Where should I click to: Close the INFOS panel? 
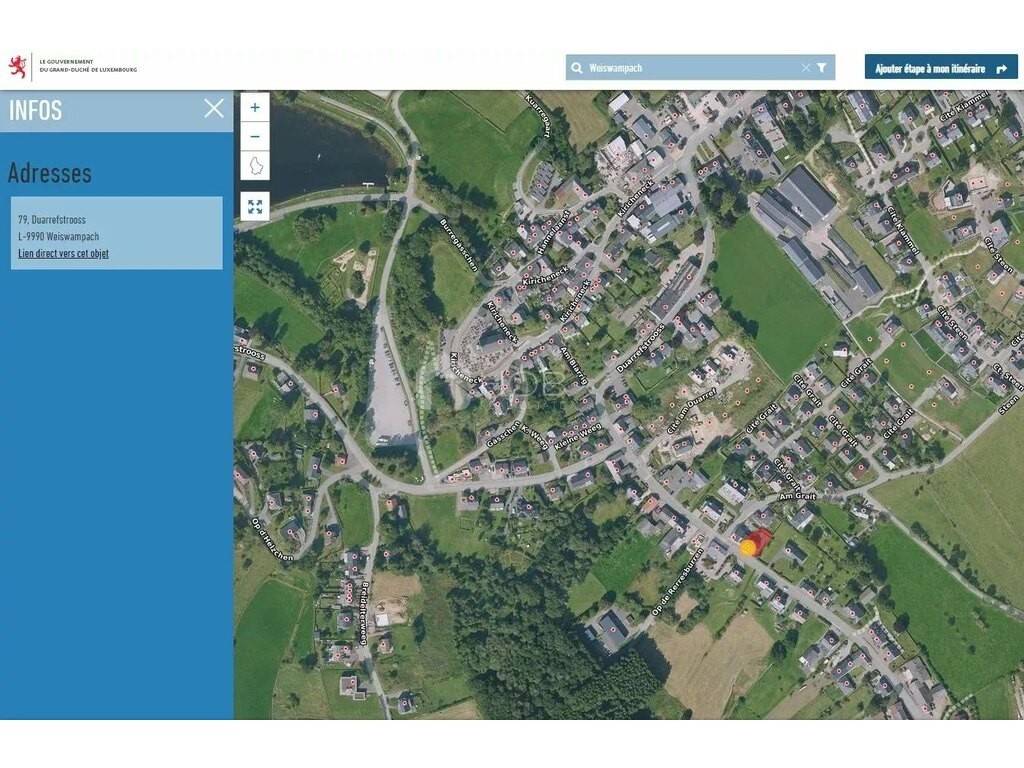pos(214,109)
